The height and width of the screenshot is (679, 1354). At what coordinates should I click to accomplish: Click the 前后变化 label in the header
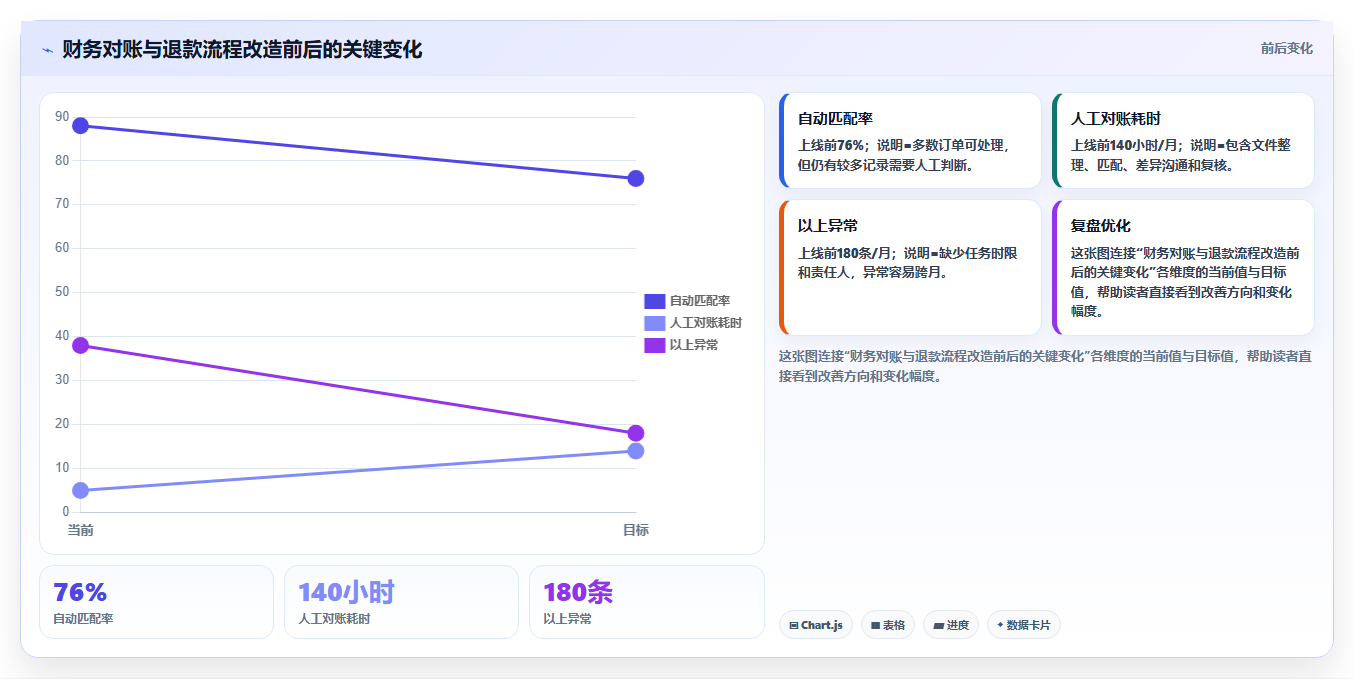point(1287,48)
